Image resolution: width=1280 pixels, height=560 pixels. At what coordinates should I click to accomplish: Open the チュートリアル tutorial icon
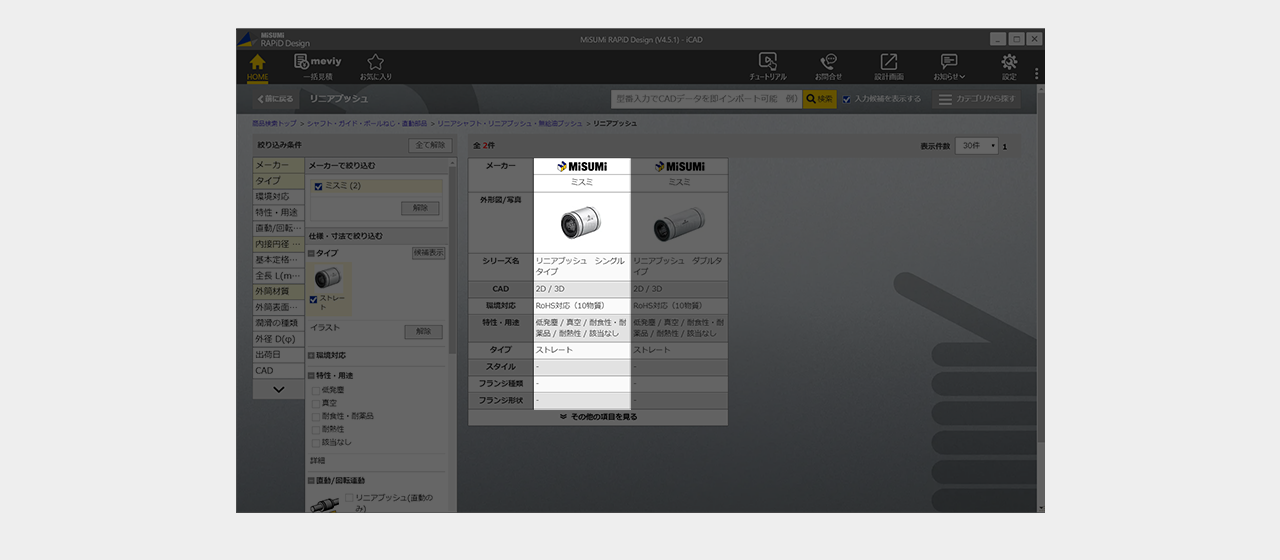pos(767,66)
